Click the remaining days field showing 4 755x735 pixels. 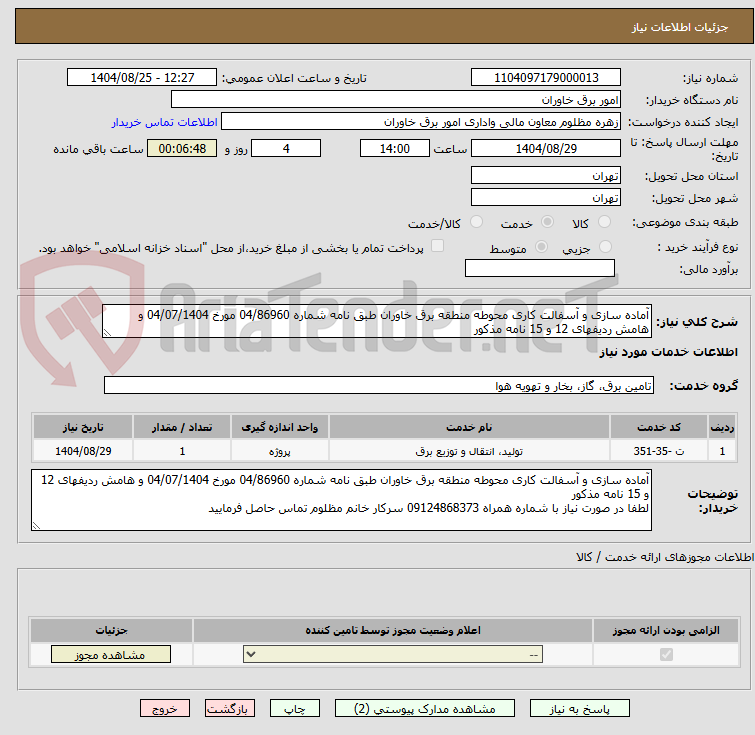pos(286,148)
